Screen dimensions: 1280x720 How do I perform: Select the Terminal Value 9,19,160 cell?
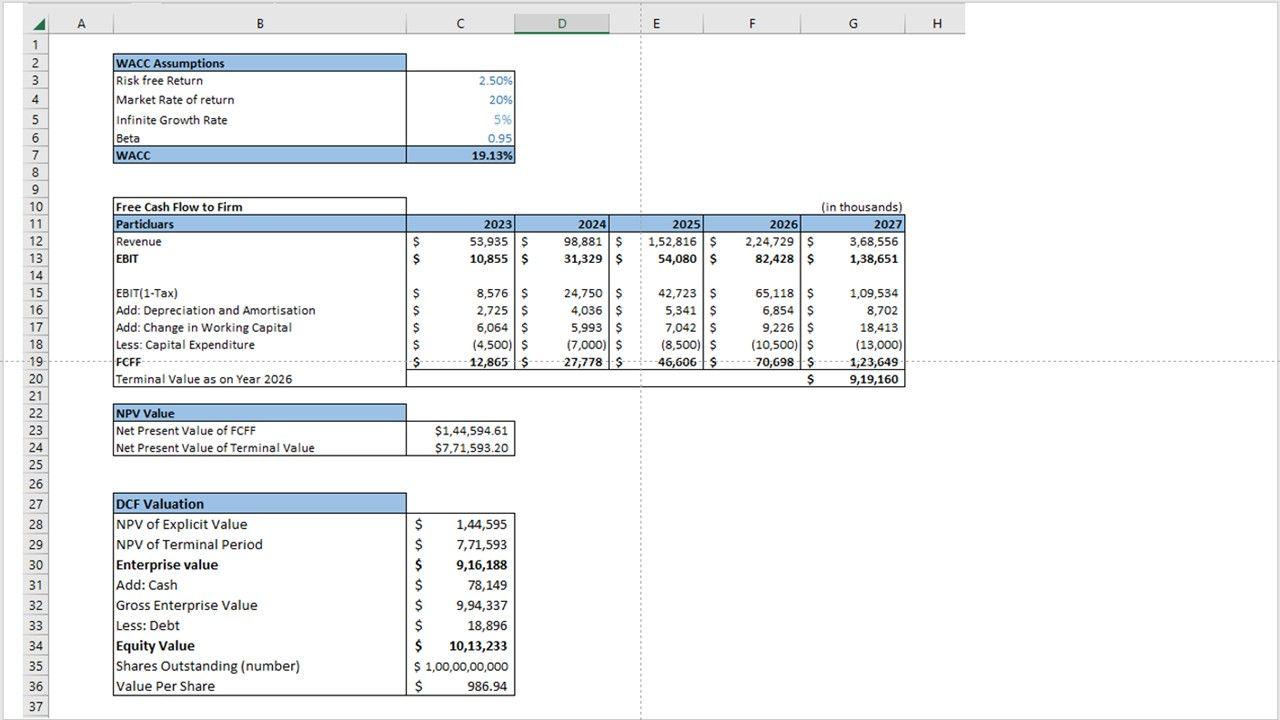coord(855,380)
